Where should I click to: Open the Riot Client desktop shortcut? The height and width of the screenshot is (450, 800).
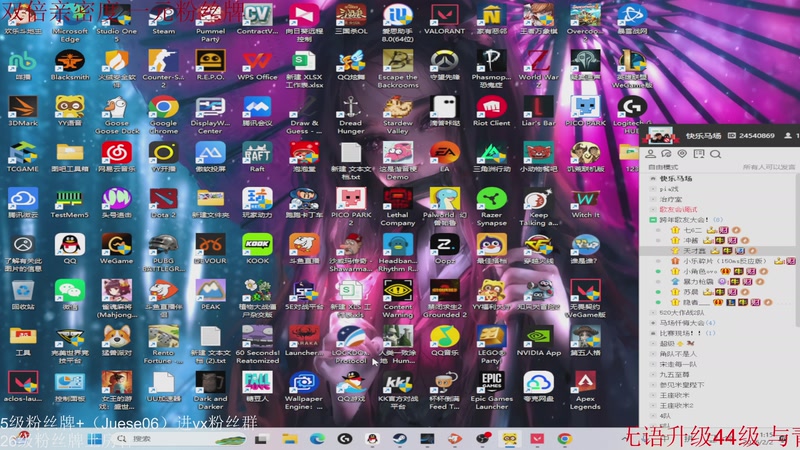point(491,111)
